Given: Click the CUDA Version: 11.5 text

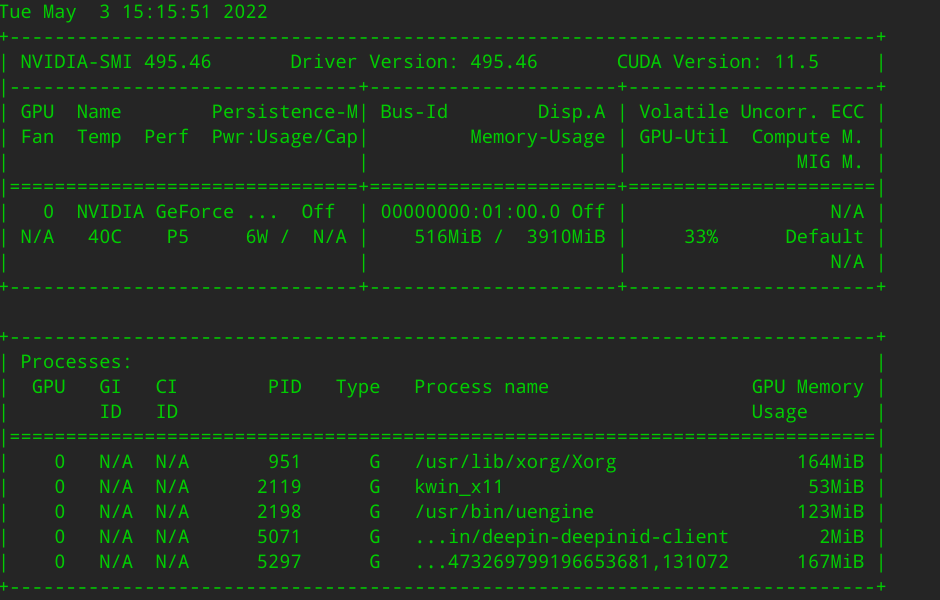Looking at the screenshot, I should click(x=718, y=62).
